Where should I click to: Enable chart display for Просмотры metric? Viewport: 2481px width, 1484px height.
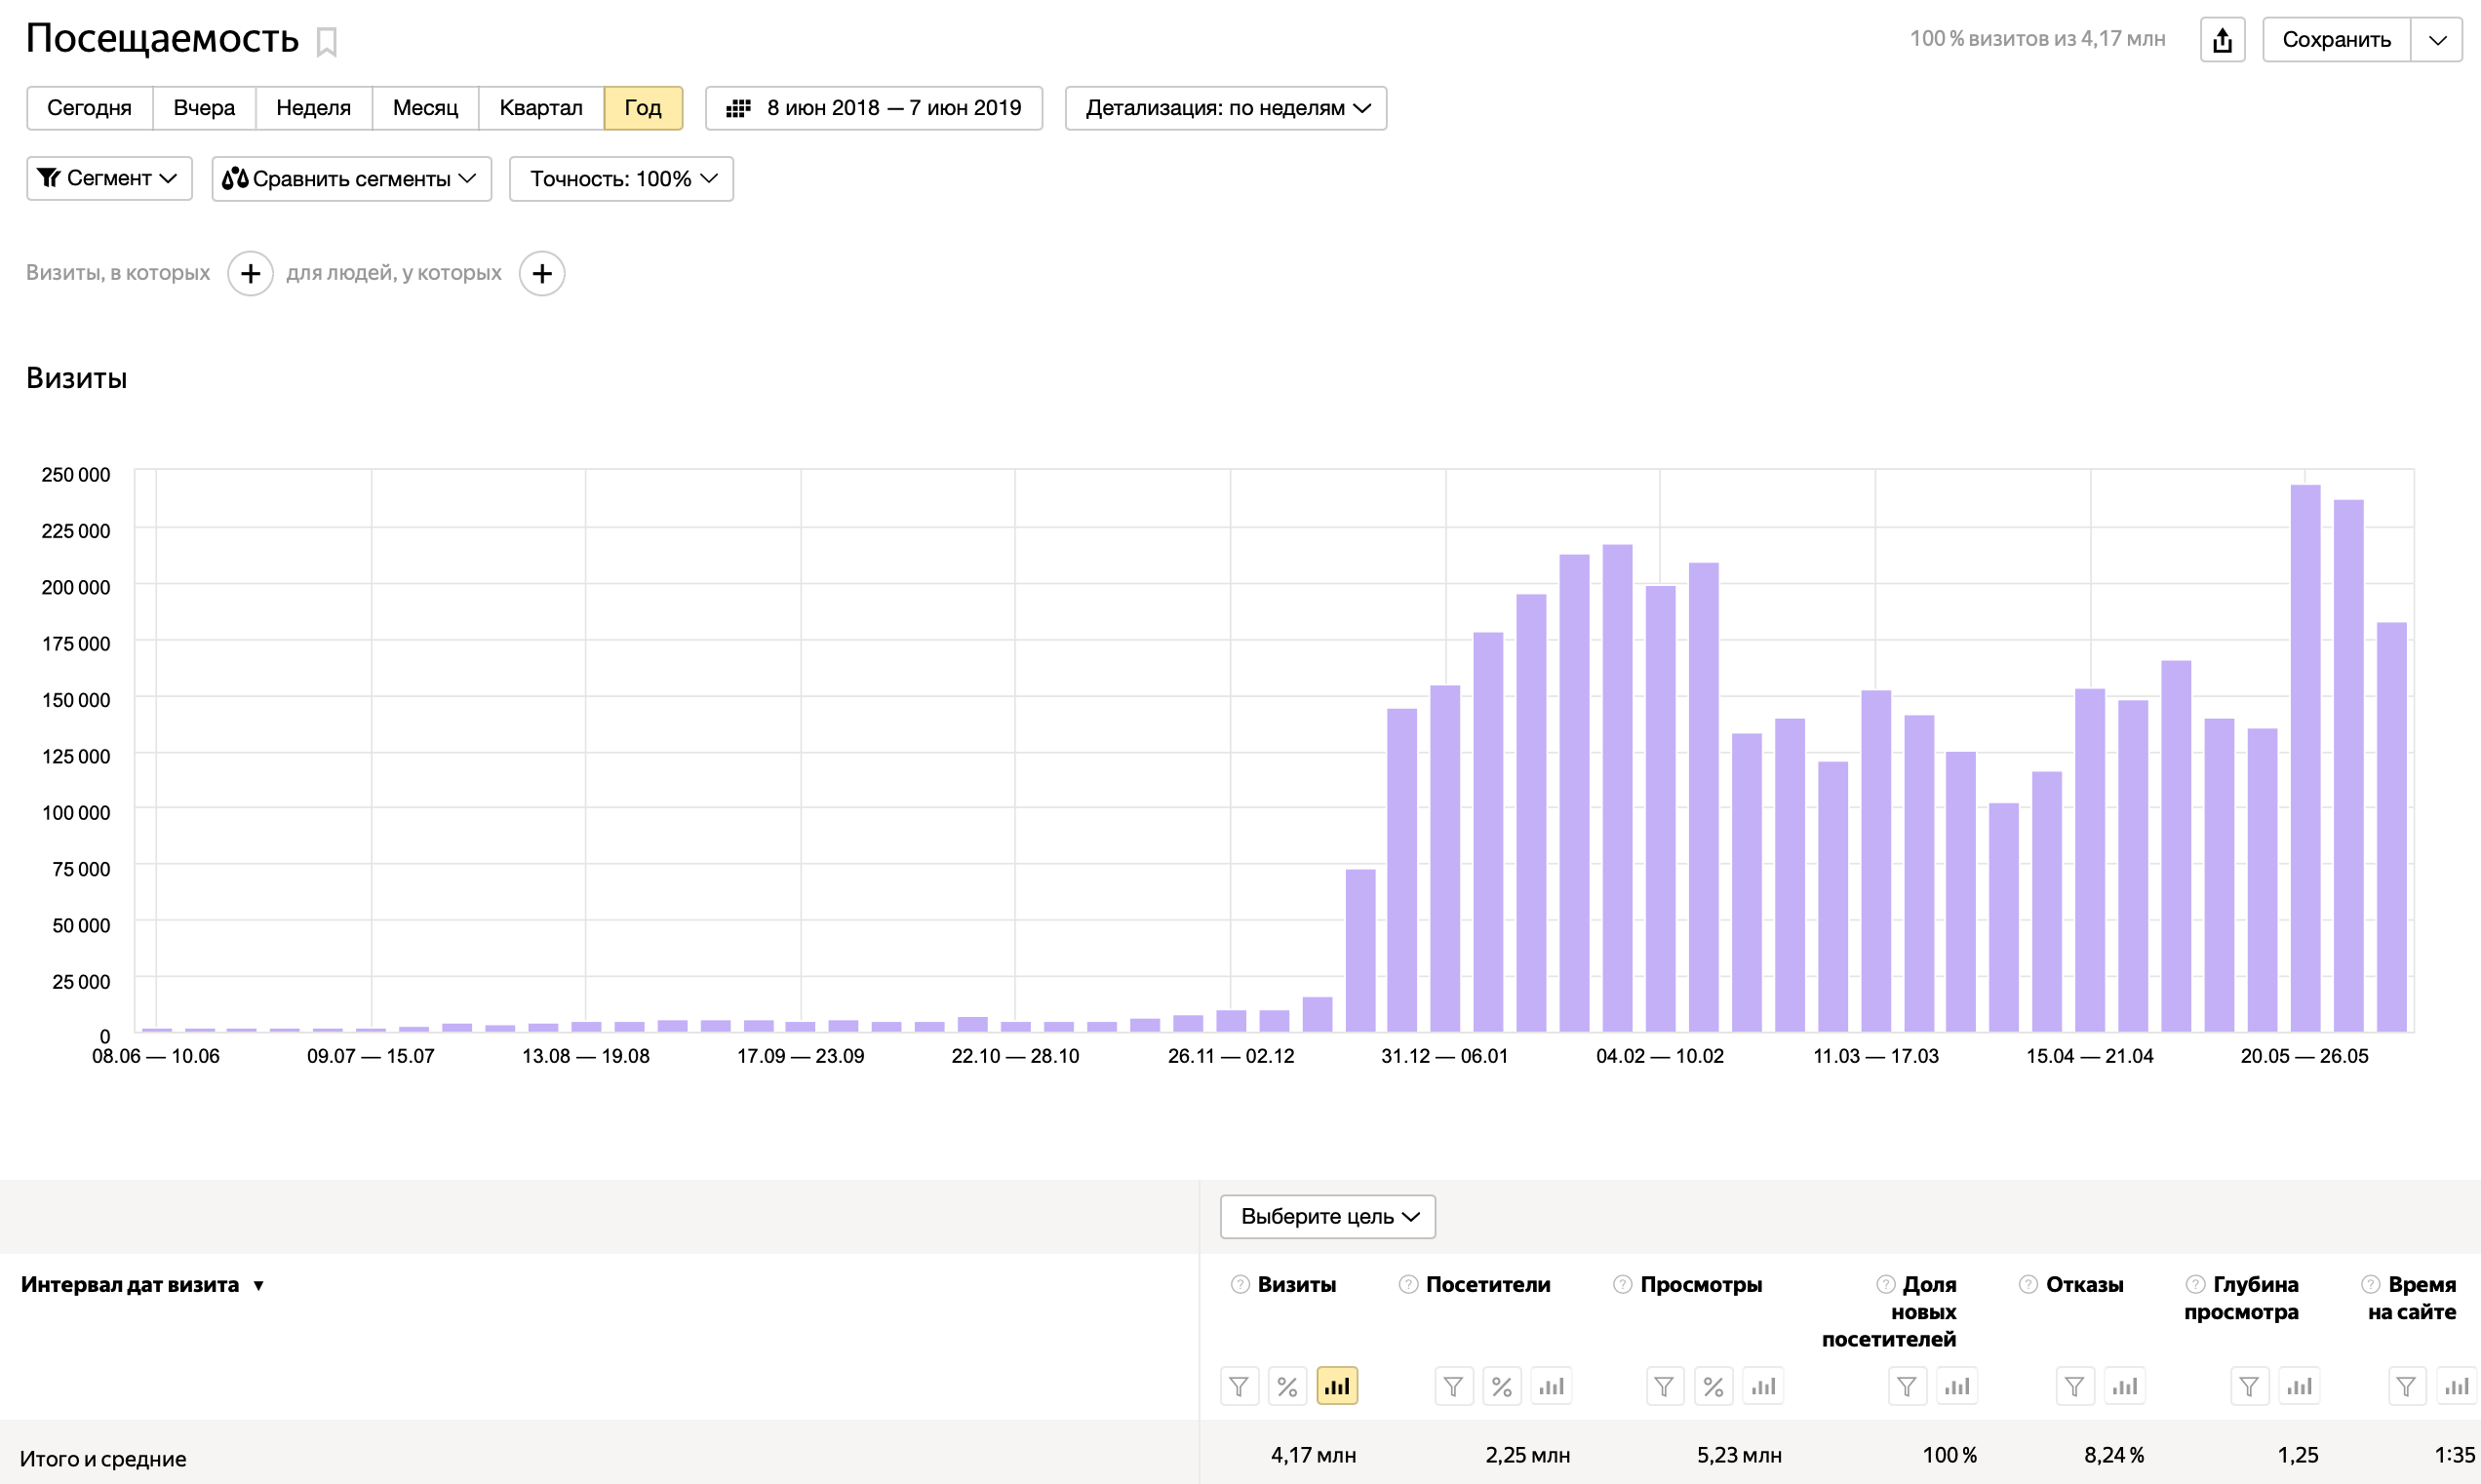point(1762,1386)
